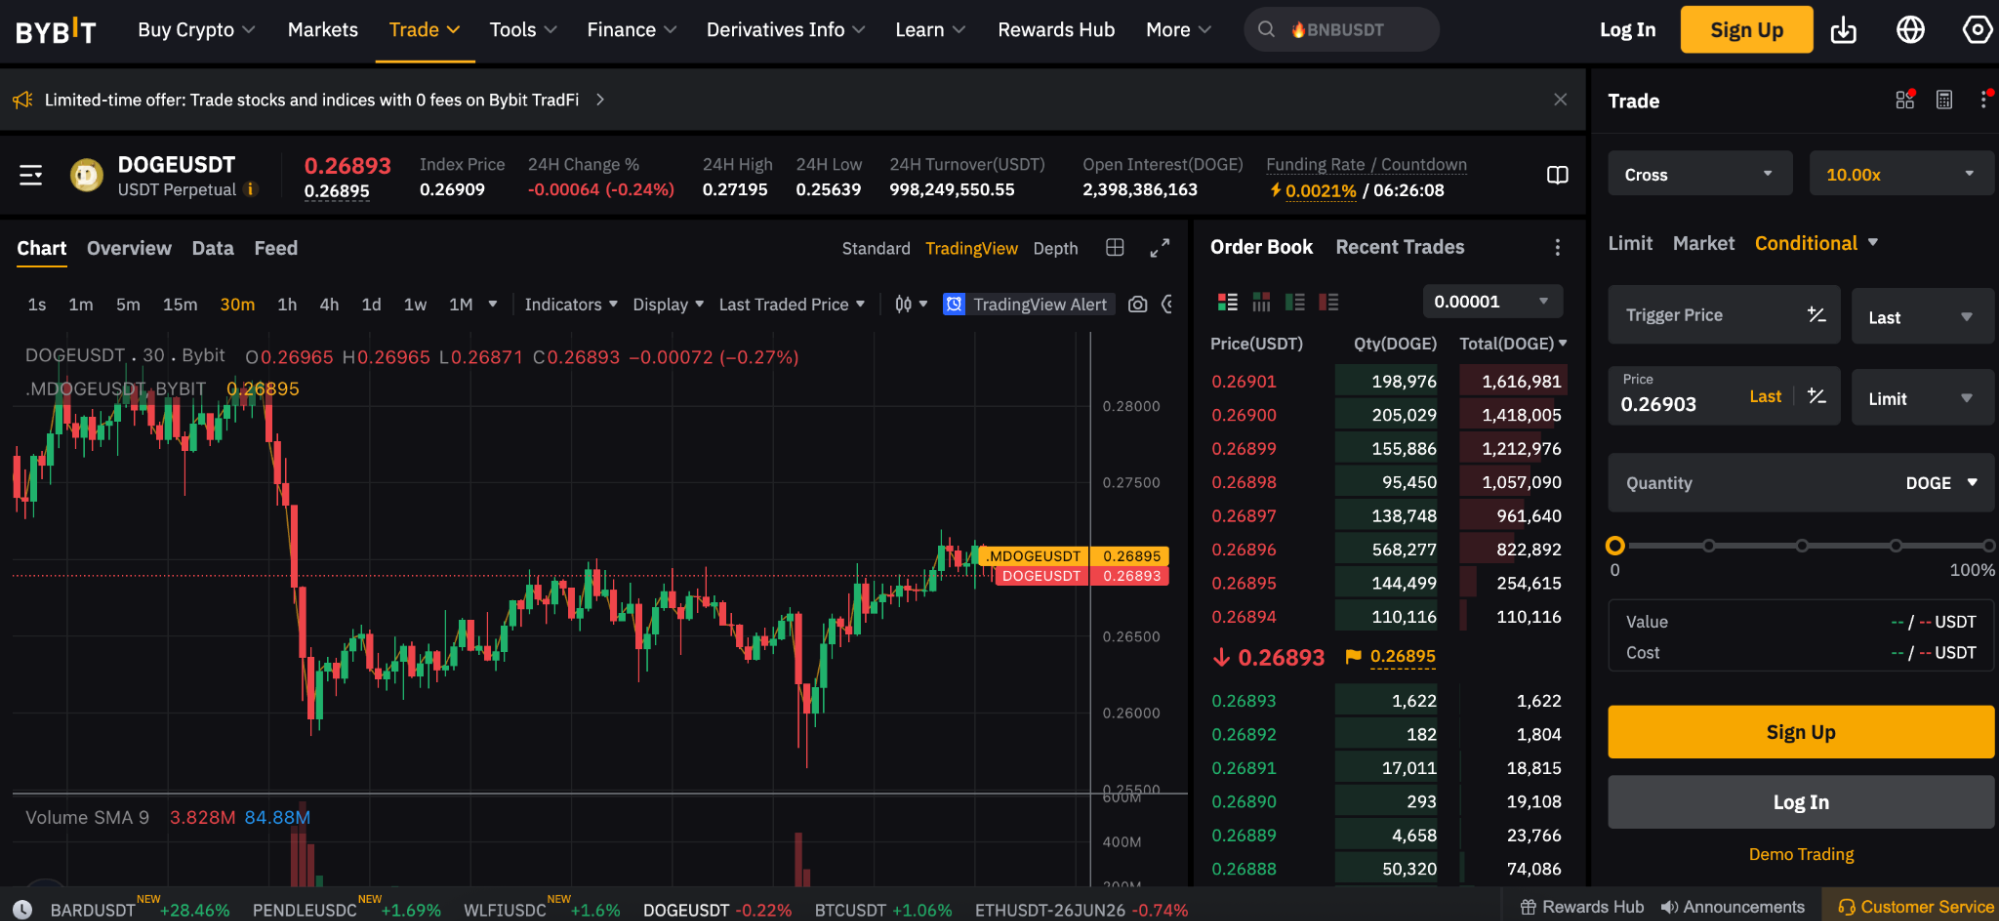Select the Market order tab
Image resolution: width=1999 pixels, height=922 pixels.
[x=1703, y=243]
